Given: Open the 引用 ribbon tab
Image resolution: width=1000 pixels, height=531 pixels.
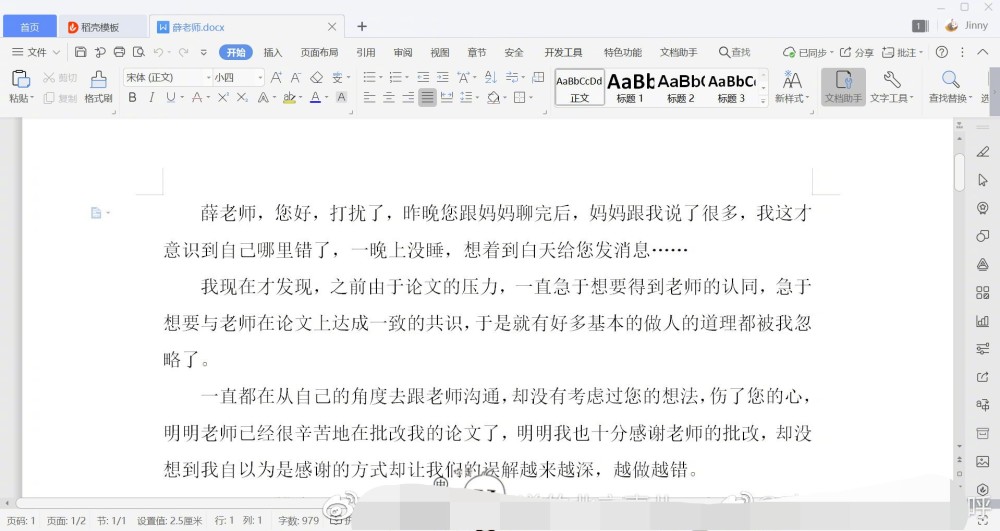Looking at the screenshot, I should (x=365, y=52).
